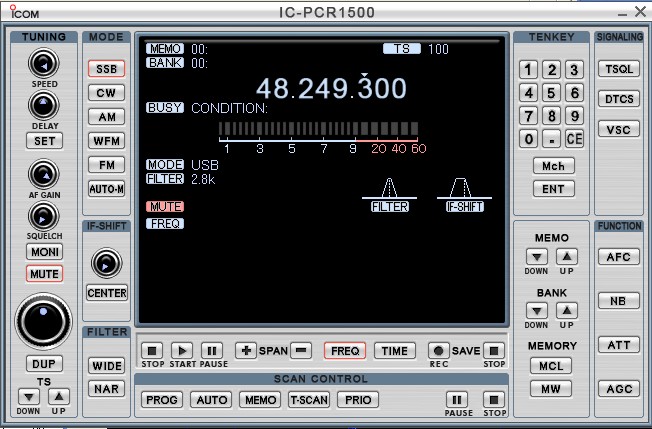Toggle the MONI monitor button
The height and width of the screenshot is (429, 652).
click(x=44, y=252)
